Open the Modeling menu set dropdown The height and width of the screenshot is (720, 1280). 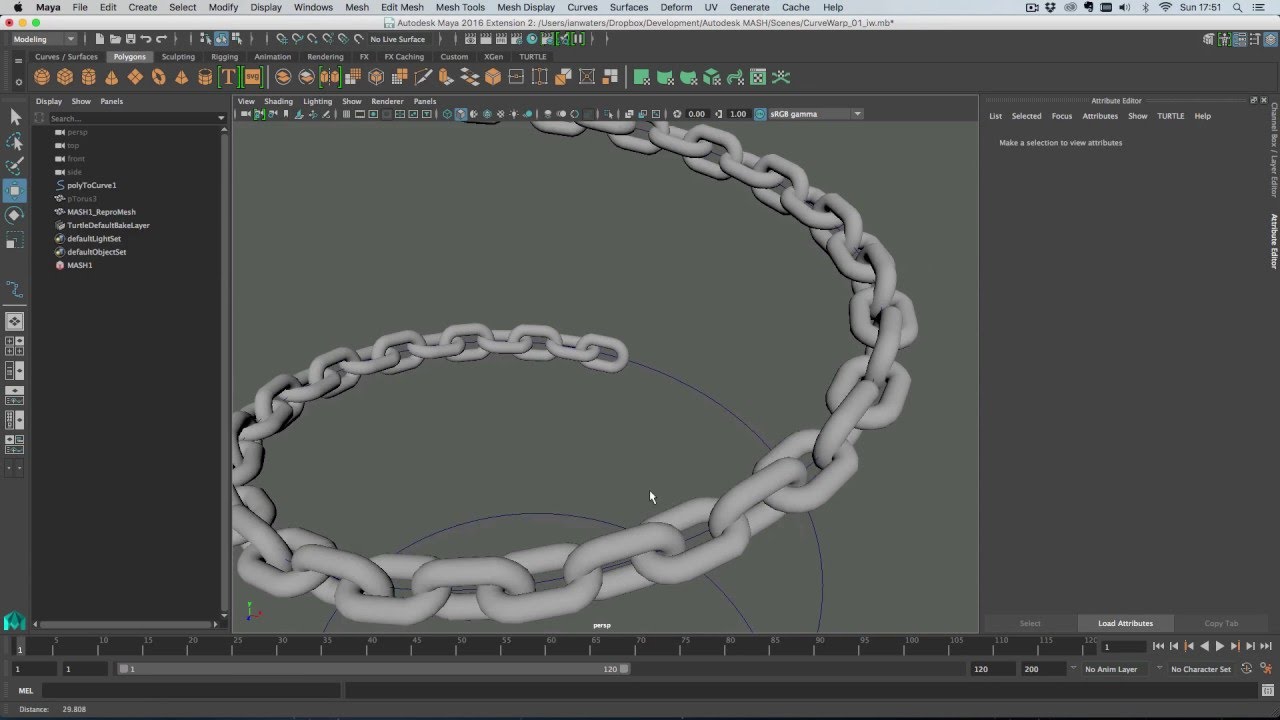44,39
